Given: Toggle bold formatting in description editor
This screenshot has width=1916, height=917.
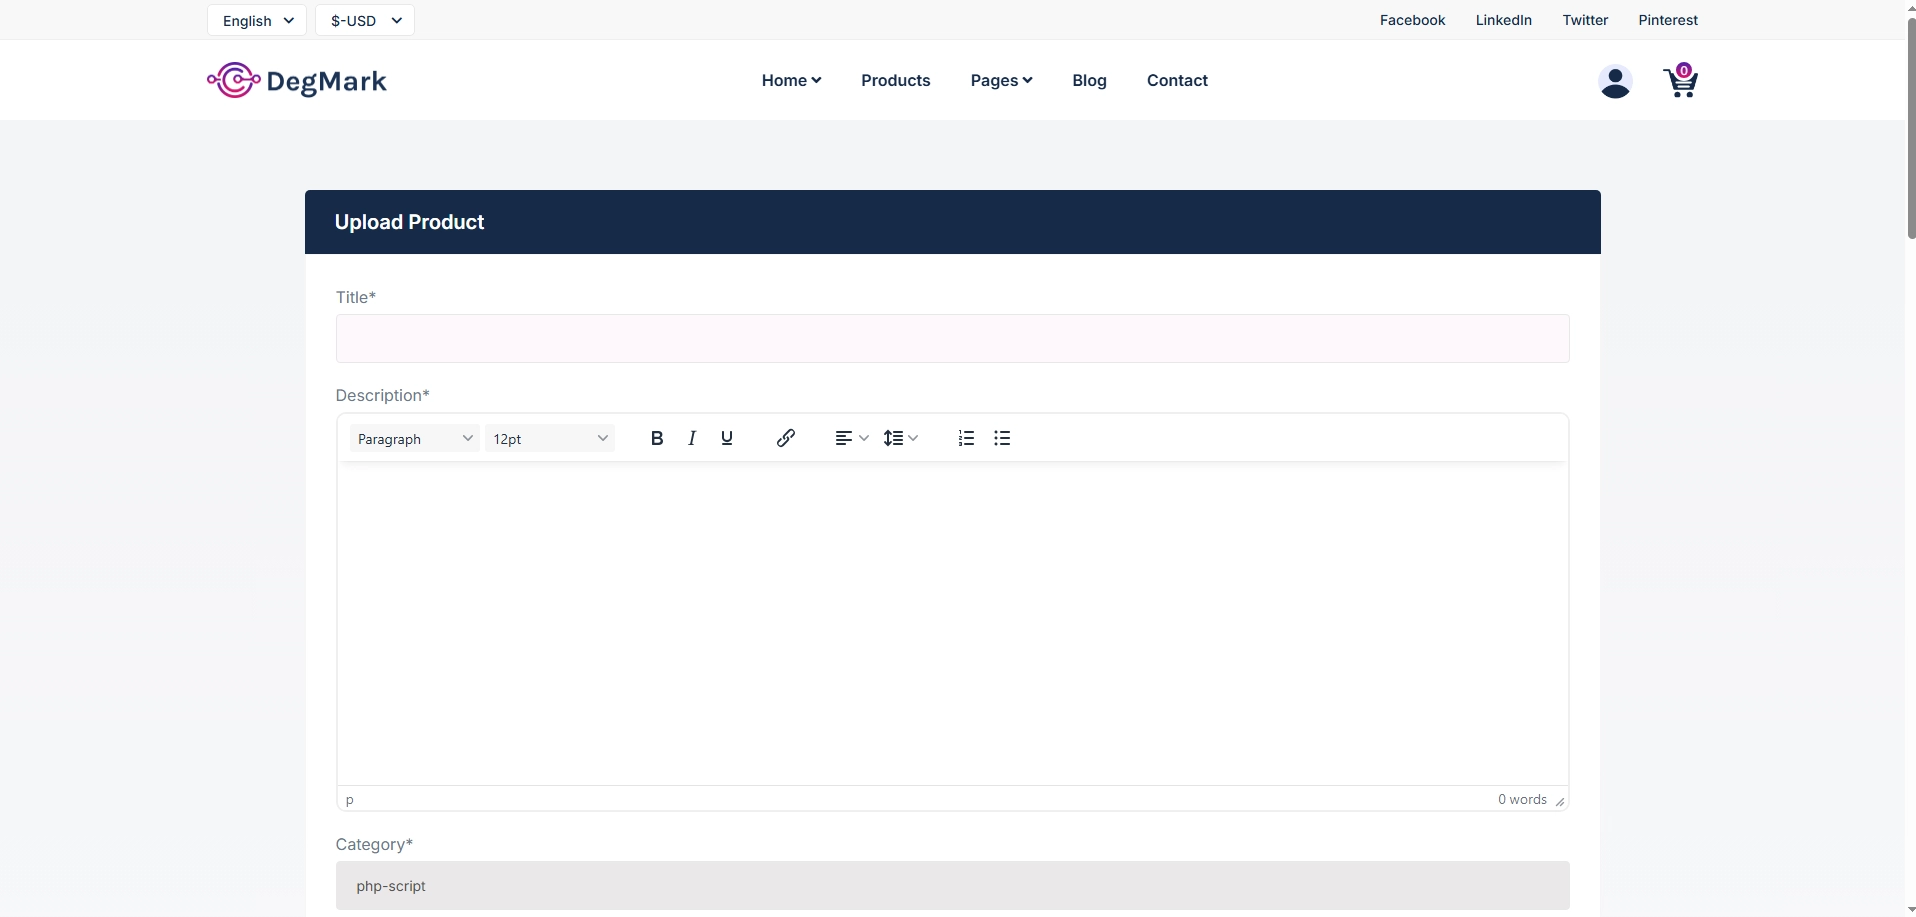Looking at the screenshot, I should click(x=657, y=438).
